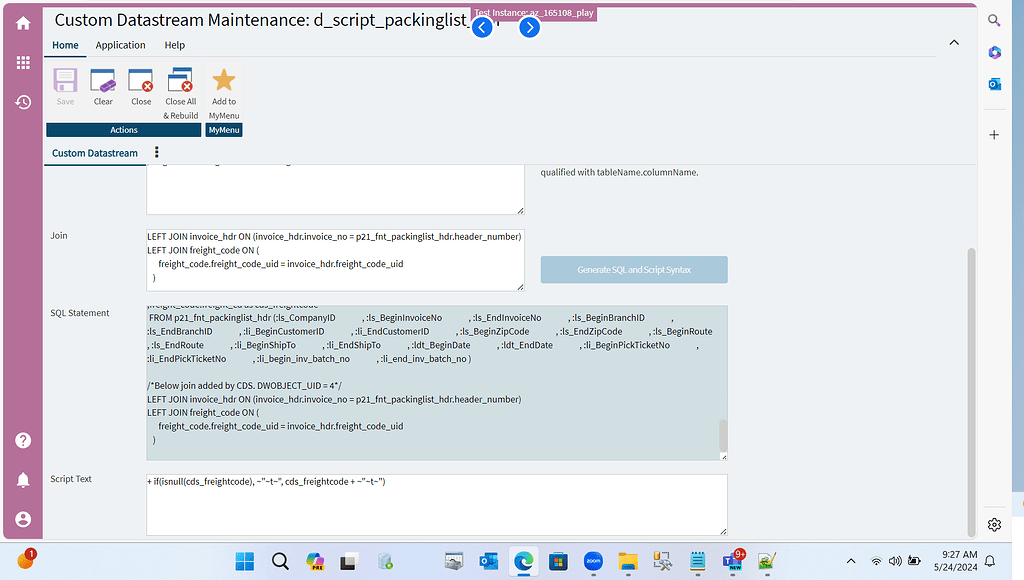This screenshot has width=1024, height=580.
Task: Open the three-dot menu beside Custom Datastream
Action: (156, 152)
